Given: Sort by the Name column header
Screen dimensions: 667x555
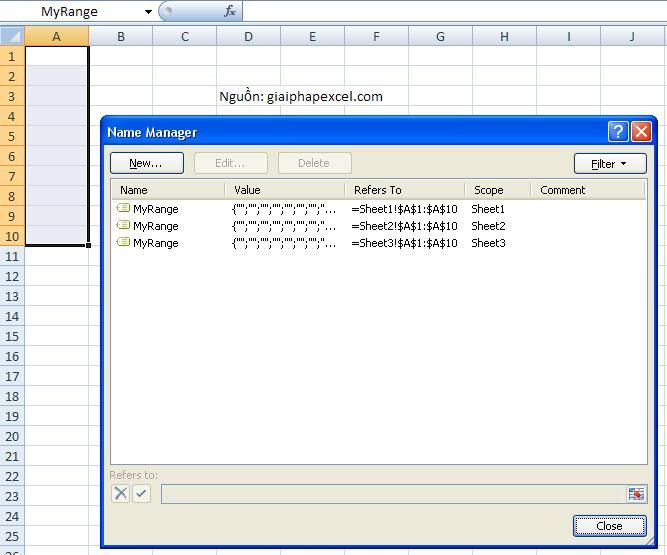Looking at the screenshot, I should (168, 190).
